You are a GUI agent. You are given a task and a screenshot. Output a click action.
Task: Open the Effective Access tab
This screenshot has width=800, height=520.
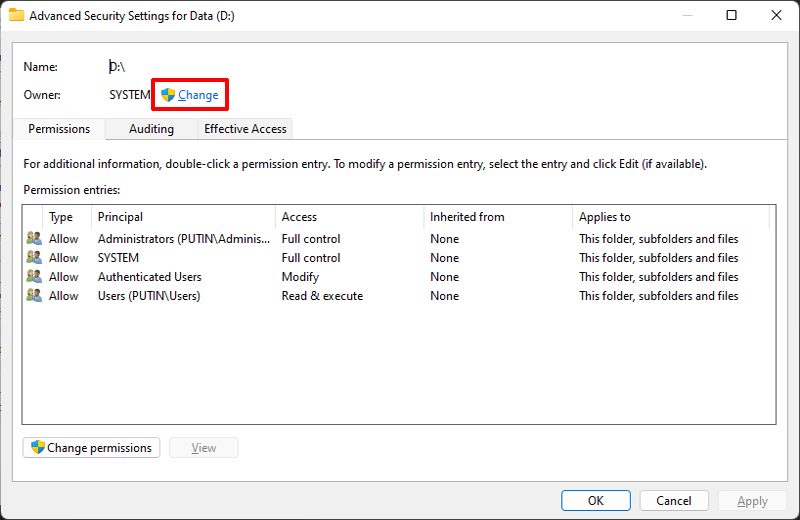click(245, 129)
